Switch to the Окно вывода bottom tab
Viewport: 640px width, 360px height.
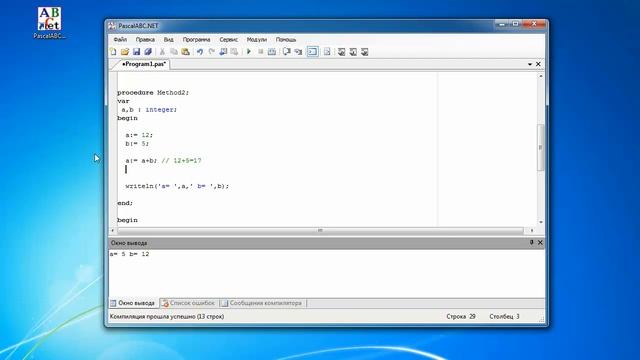pos(133,303)
